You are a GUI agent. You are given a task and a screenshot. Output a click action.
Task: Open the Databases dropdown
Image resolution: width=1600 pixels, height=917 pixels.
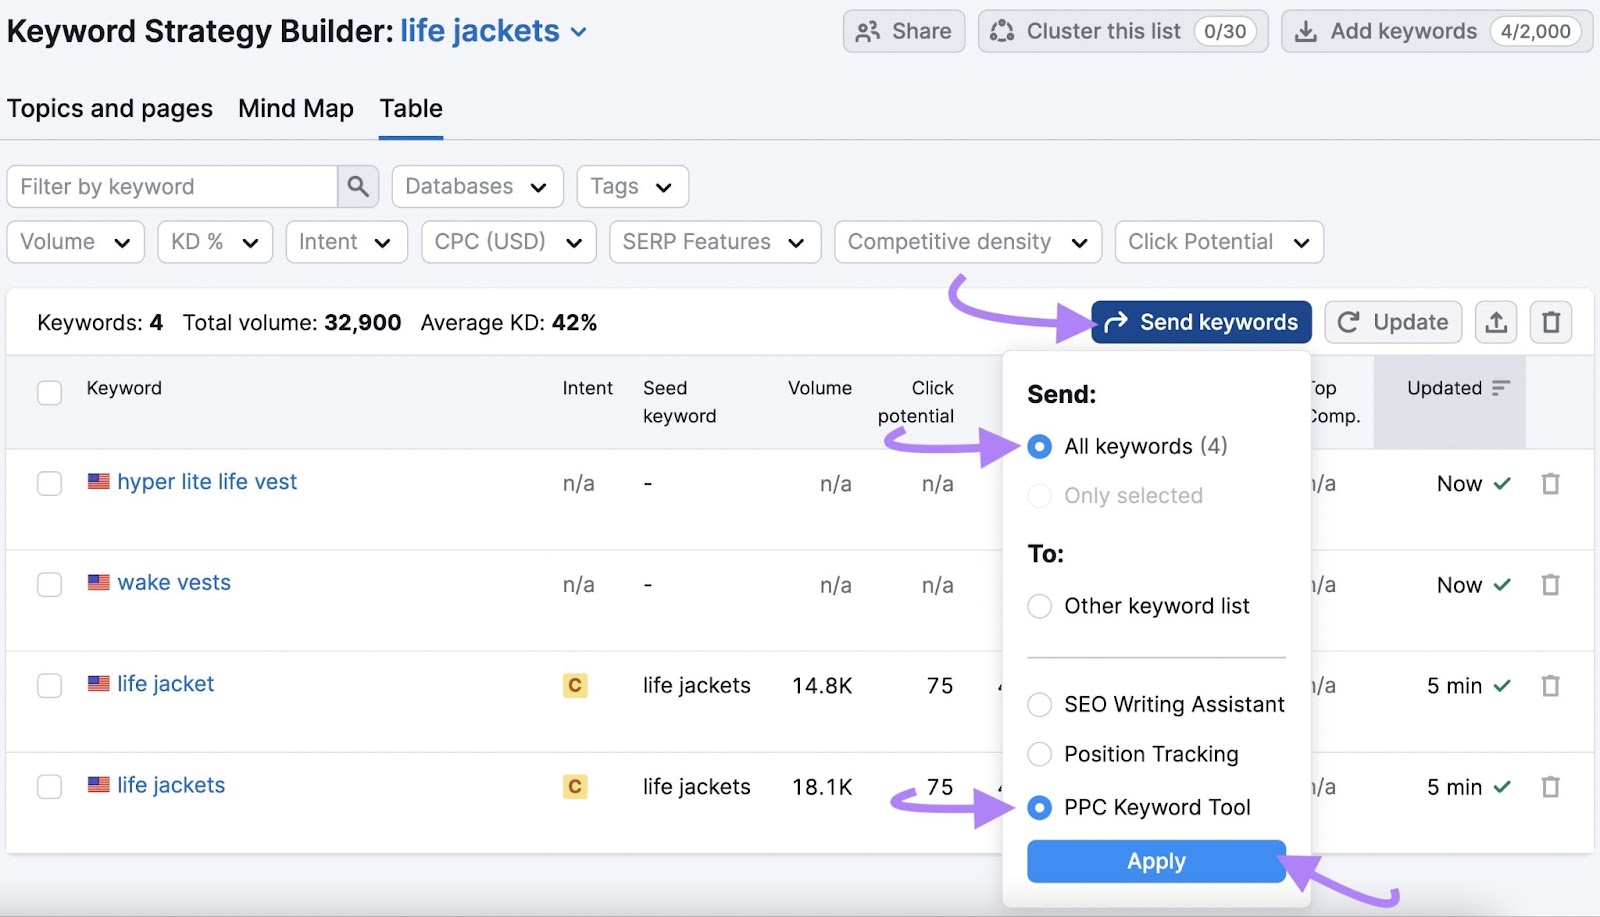click(x=477, y=186)
